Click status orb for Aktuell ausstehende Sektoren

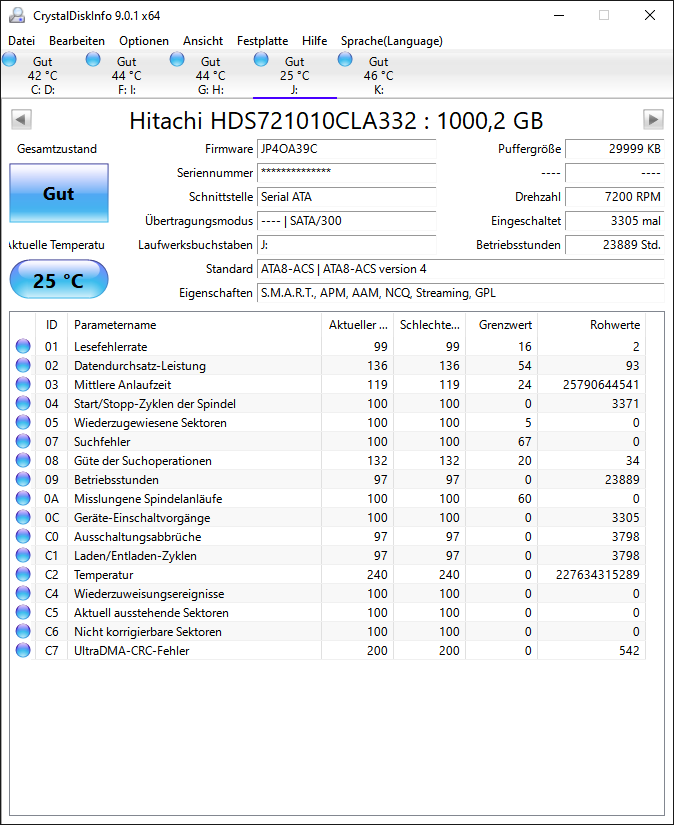[23, 612]
